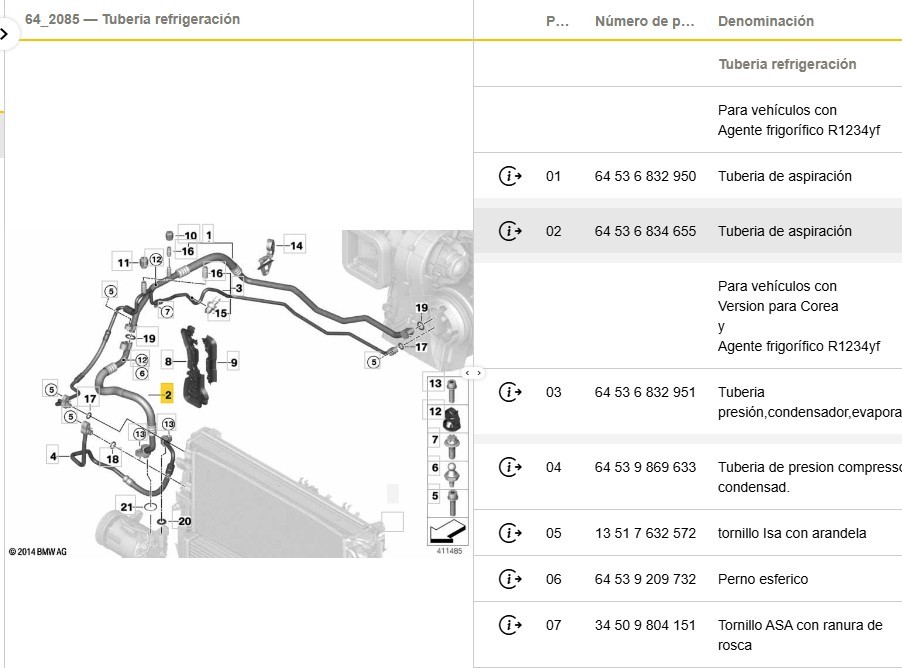Open details icon for row 03
Screen dimensions: 902x668
[510, 392]
